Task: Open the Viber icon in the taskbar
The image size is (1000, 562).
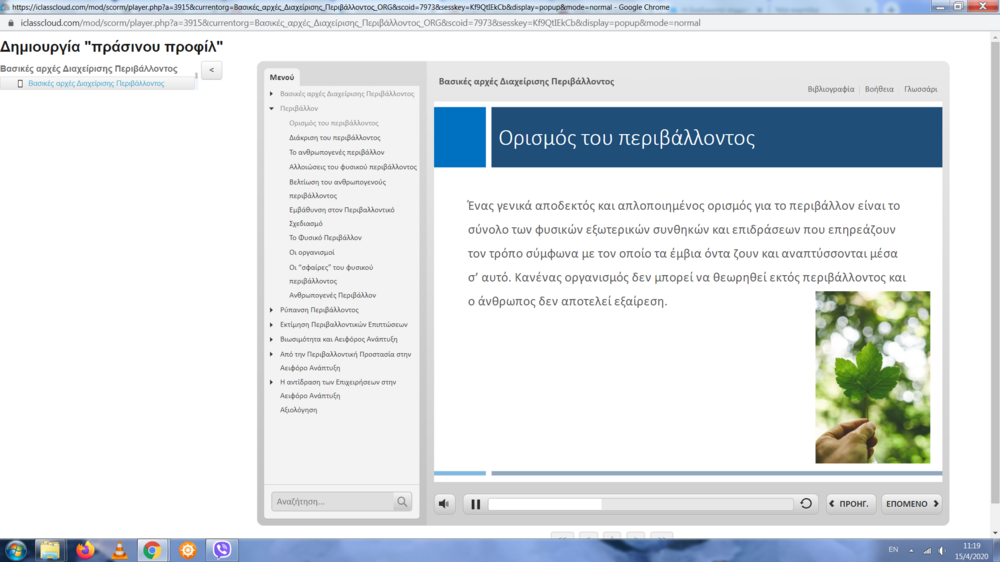Action: click(222, 550)
